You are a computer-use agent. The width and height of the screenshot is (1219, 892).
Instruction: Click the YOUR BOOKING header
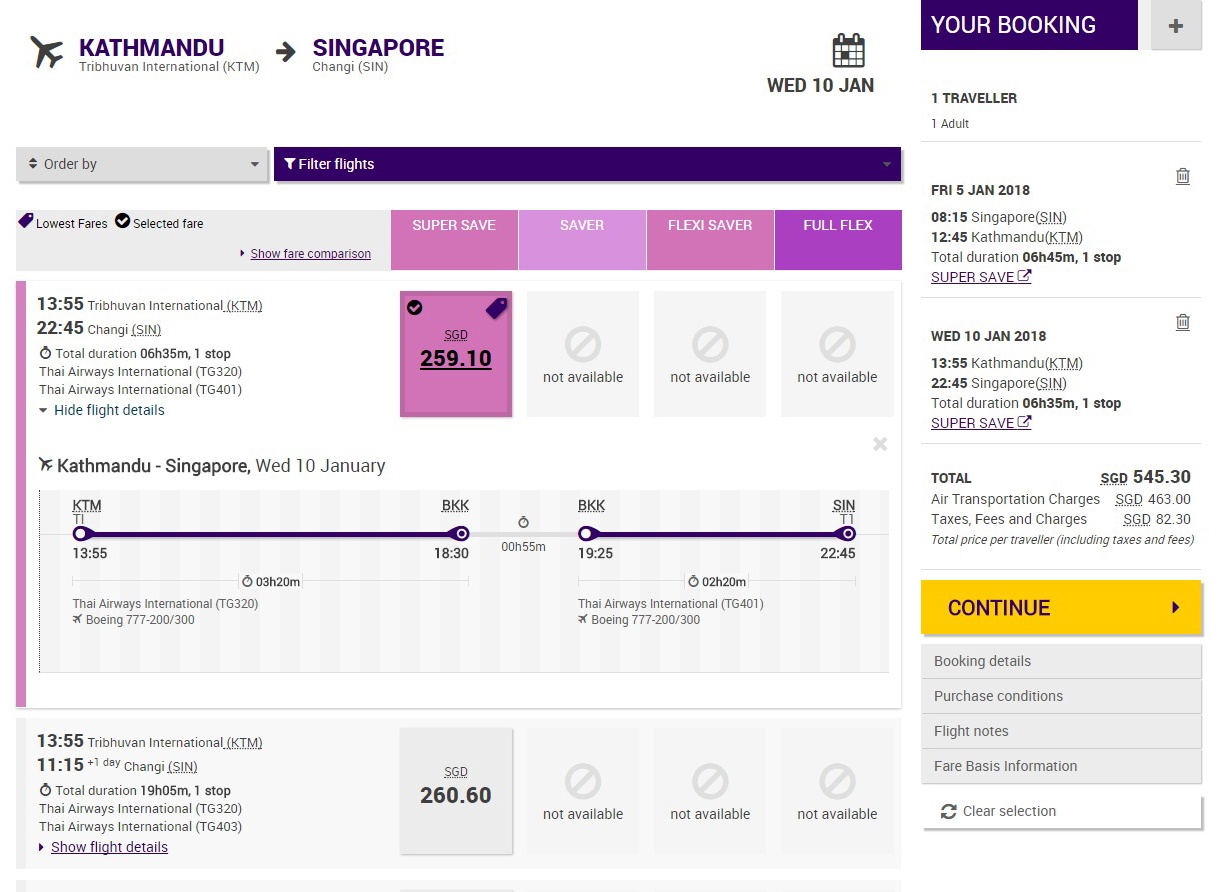coord(1029,25)
